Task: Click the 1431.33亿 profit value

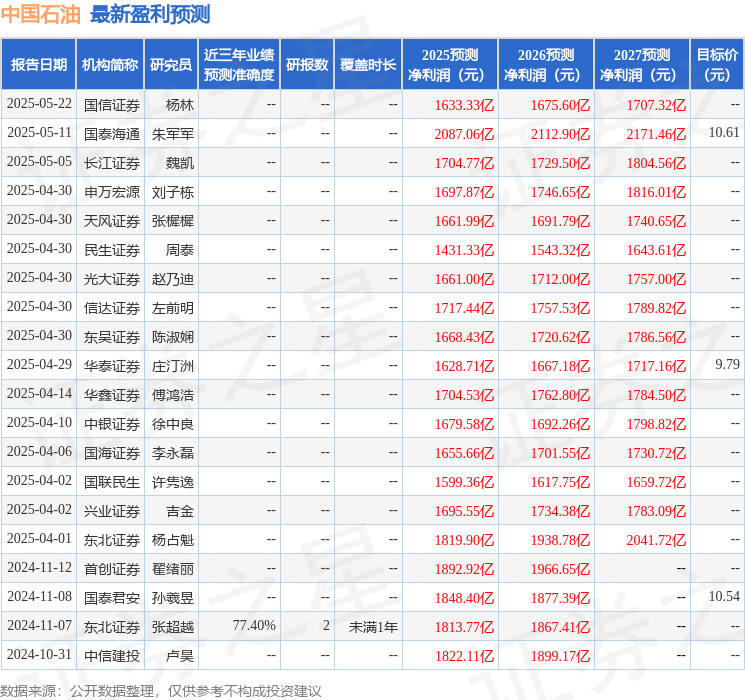Action: coord(464,250)
